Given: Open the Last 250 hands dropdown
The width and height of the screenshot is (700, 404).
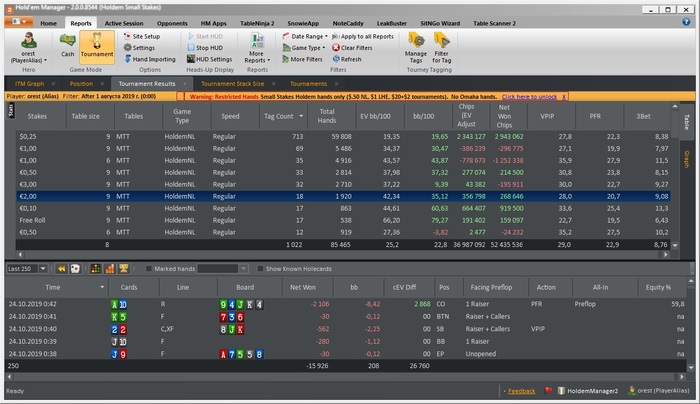Looking at the screenshot, I should [43, 268].
